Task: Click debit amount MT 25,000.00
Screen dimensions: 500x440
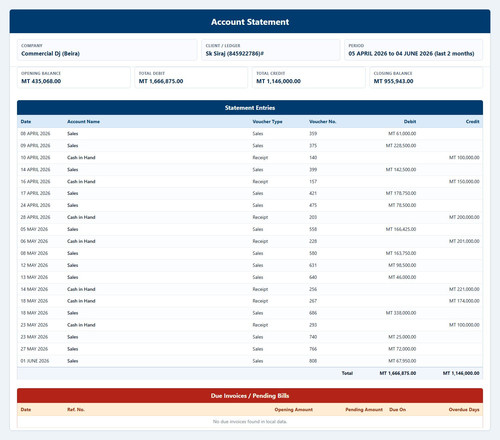Action: click(x=402, y=337)
